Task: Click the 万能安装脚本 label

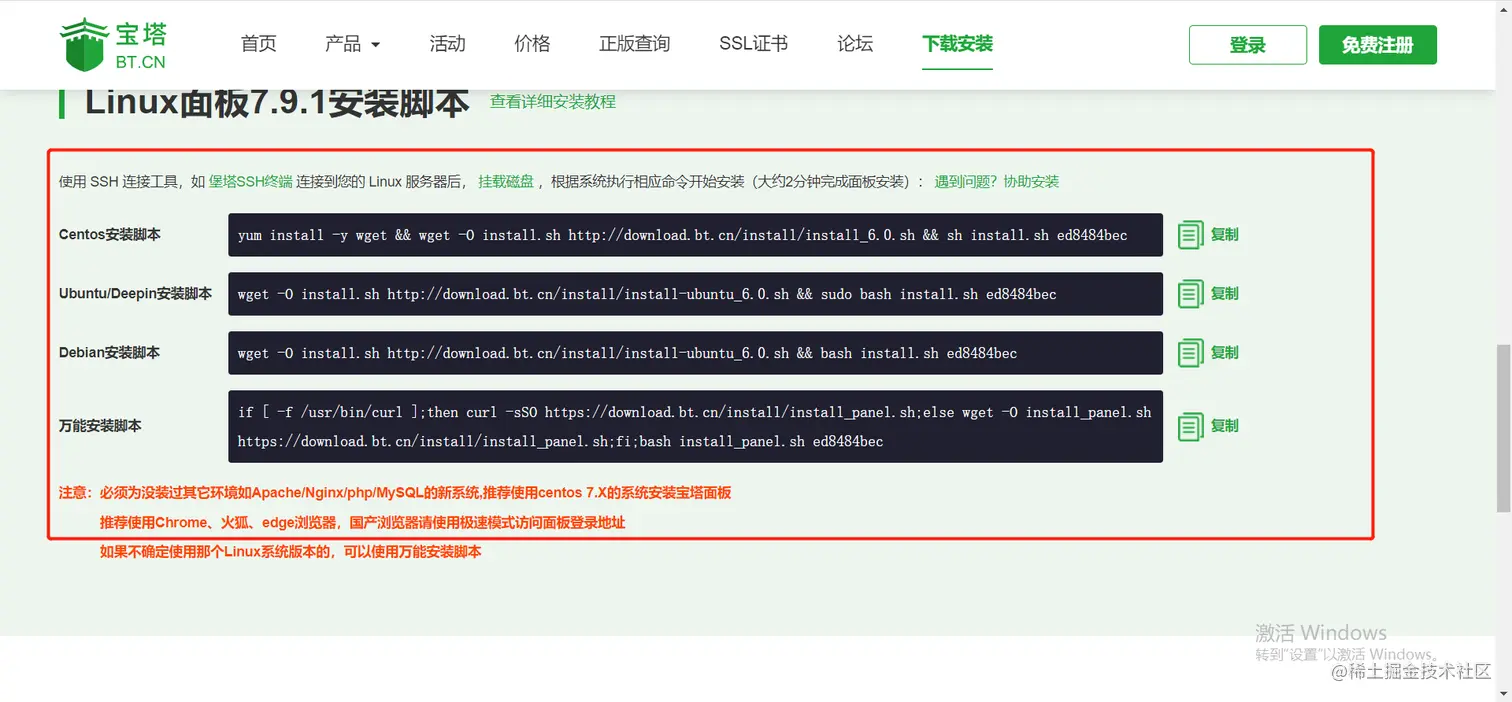Action: click(x=100, y=426)
